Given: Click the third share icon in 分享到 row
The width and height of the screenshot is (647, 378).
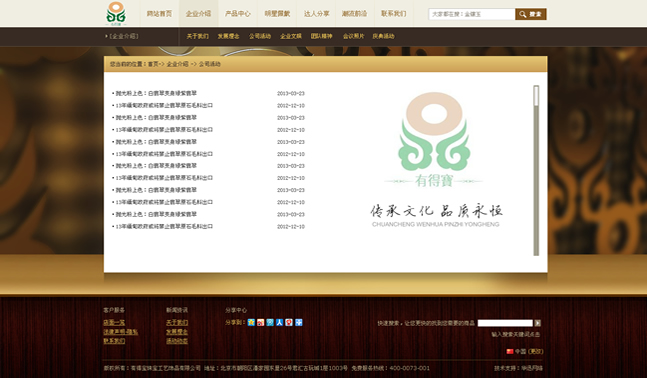Looking at the screenshot, I should point(270,322).
